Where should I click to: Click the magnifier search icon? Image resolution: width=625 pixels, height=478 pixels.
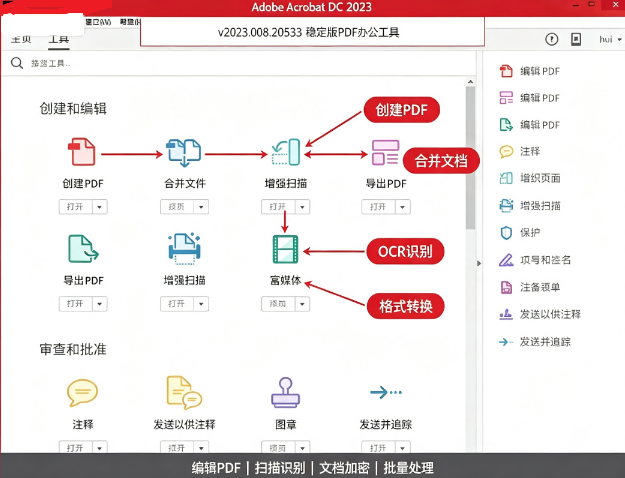tap(17, 63)
